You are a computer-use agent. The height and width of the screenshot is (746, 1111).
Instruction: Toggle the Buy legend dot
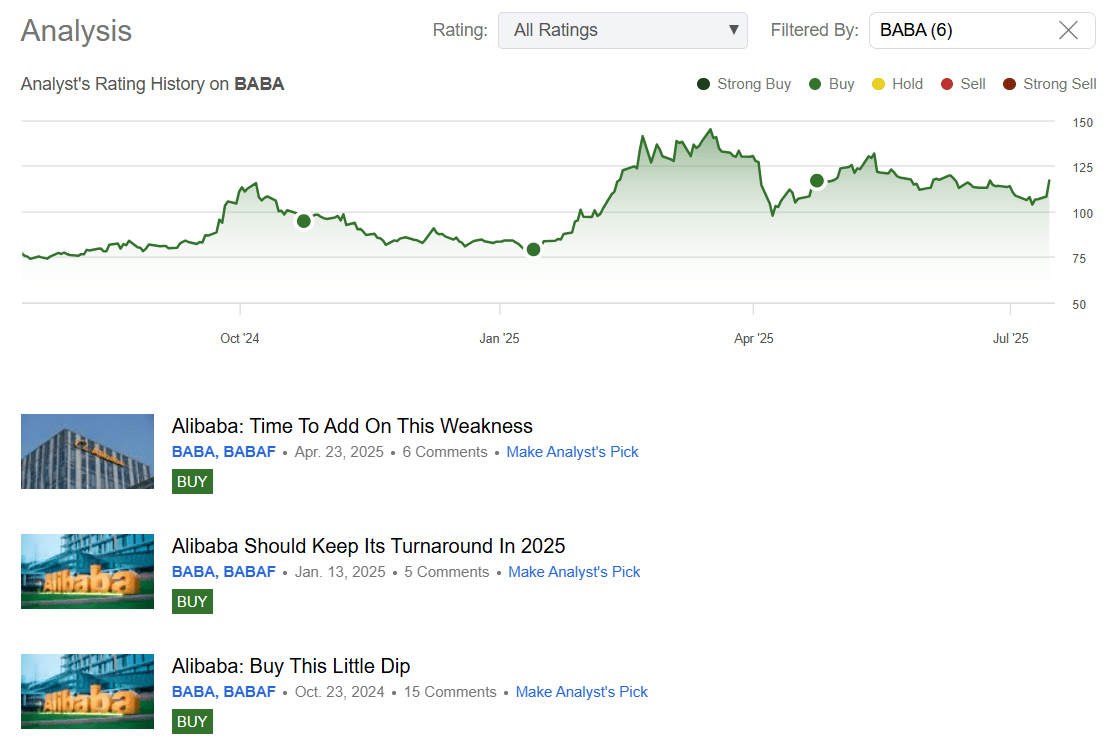(x=816, y=84)
